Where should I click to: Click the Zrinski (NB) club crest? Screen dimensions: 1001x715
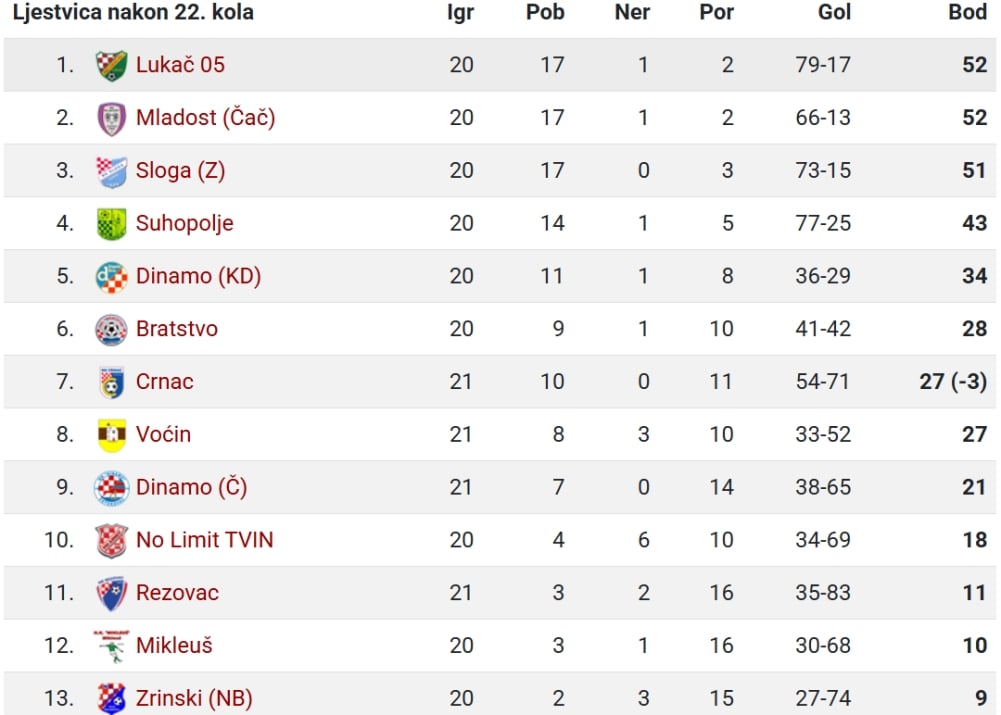click(x=112, y=698)
